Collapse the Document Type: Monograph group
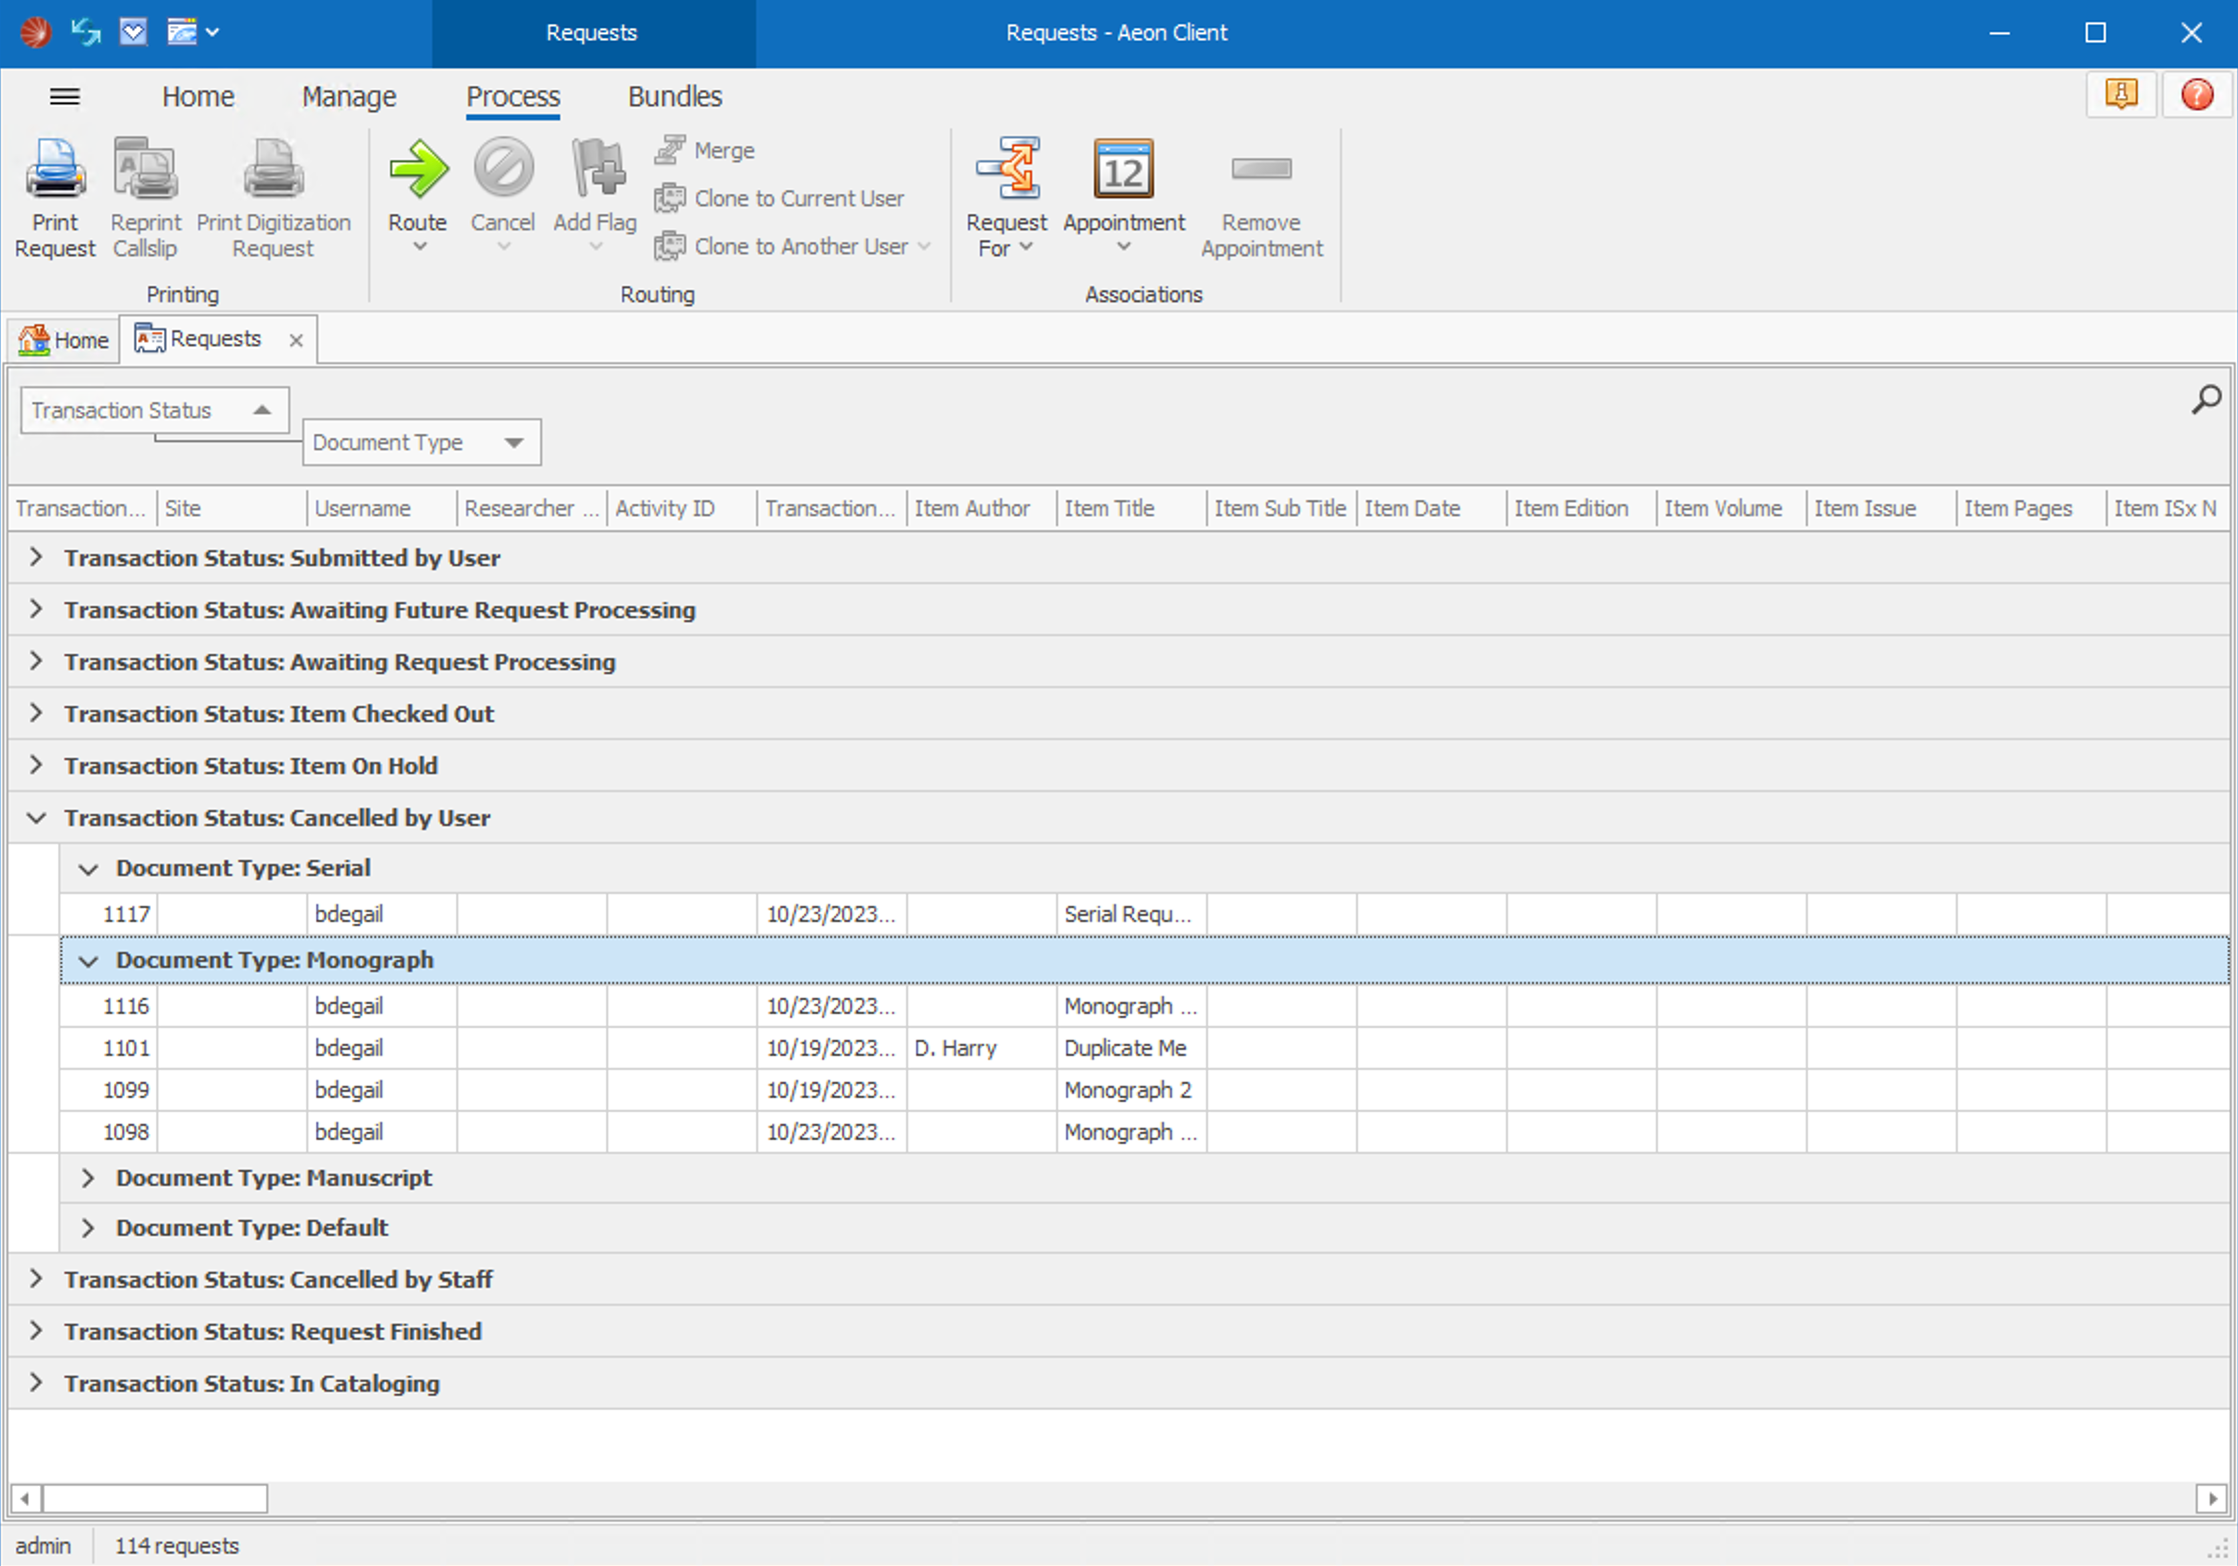Viewport: 2238px width, 1566px height. coord(88,960)
